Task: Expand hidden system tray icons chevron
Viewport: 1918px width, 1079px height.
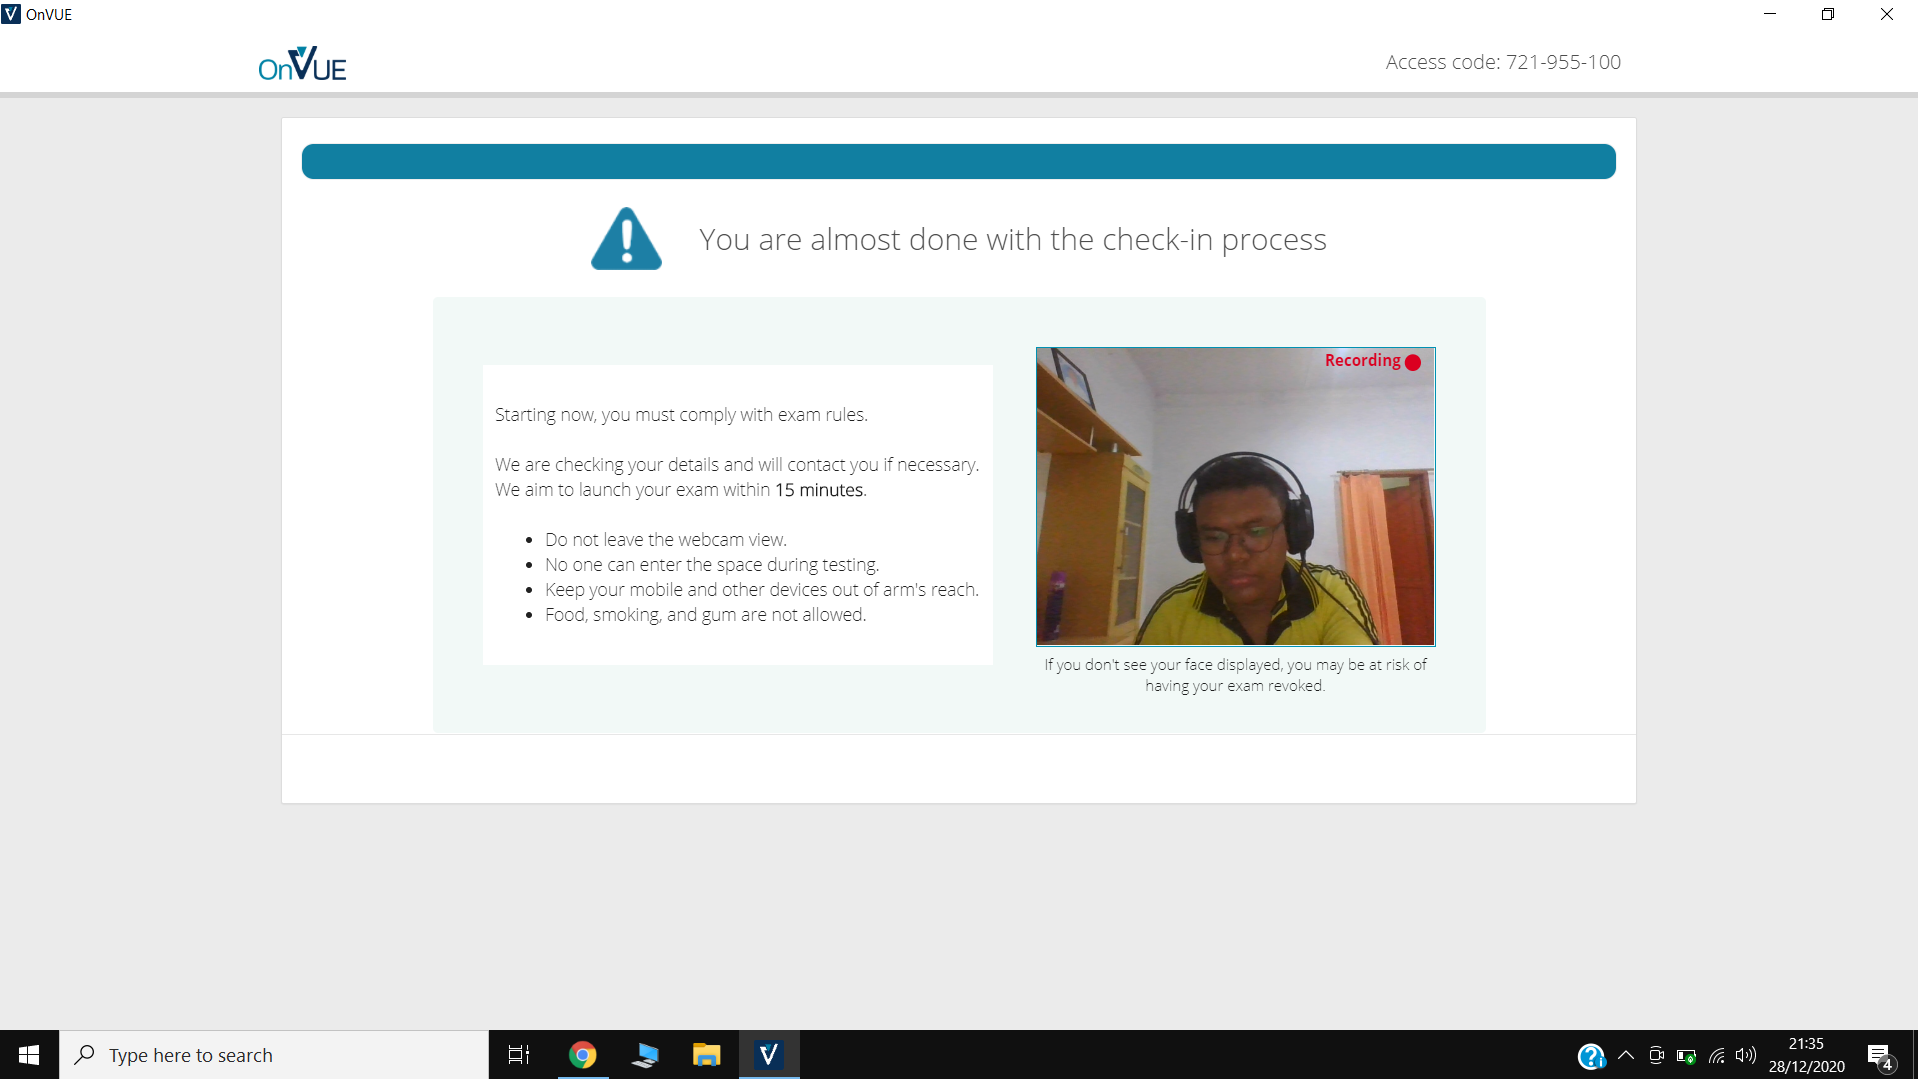Action: (1626, 1055)
